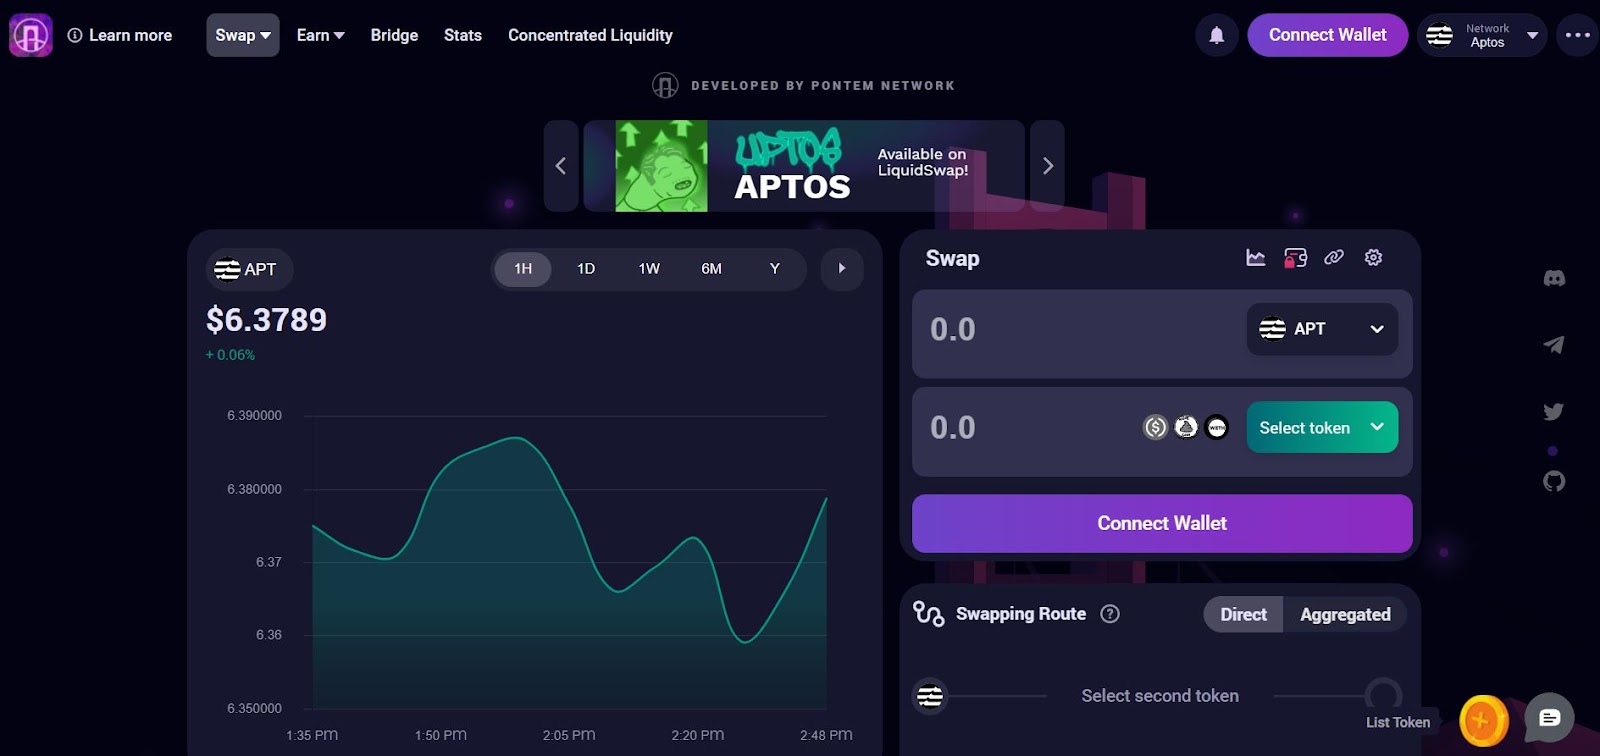This screenshot has height=756, width=1600.
Task: Toggle the price chart icon in Swap panel
Action: click(1256, 258)
